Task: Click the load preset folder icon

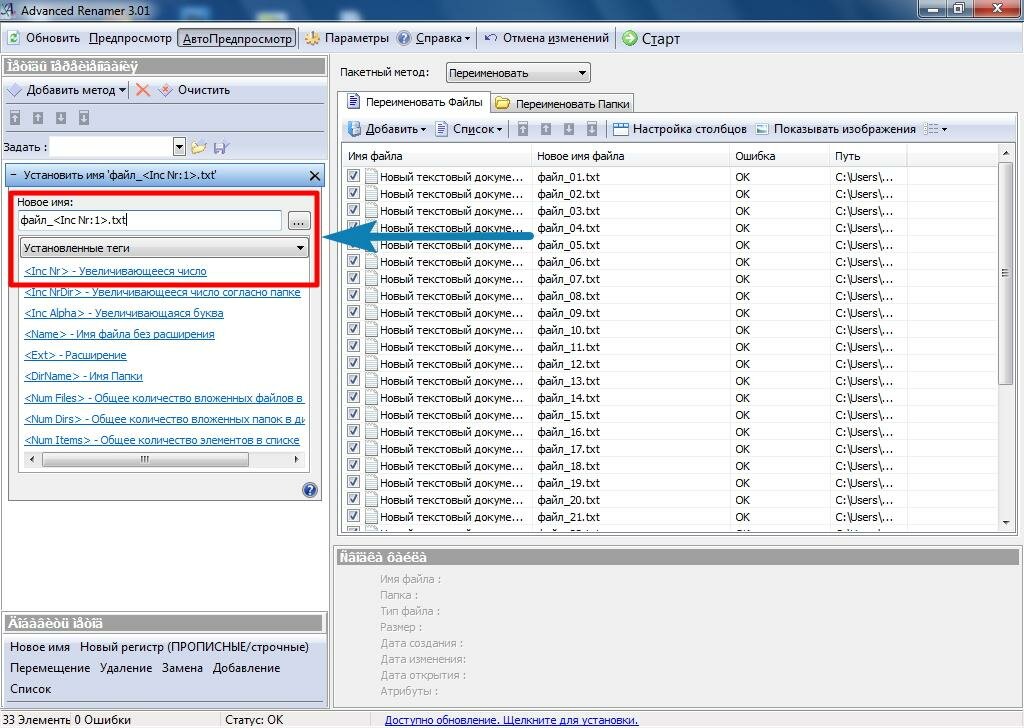Action: tap(199, 147)
